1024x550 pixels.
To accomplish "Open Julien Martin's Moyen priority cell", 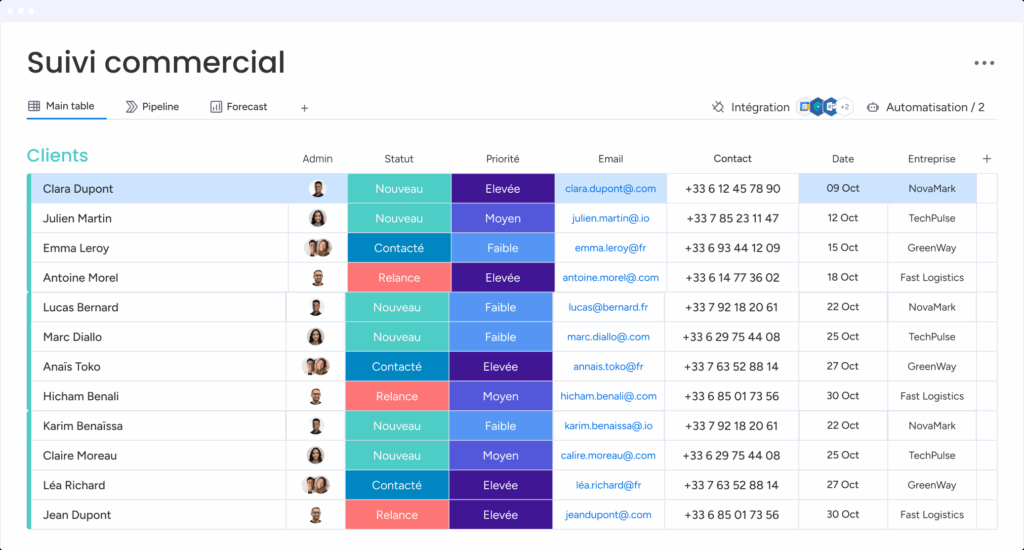I will coord(503,218).
